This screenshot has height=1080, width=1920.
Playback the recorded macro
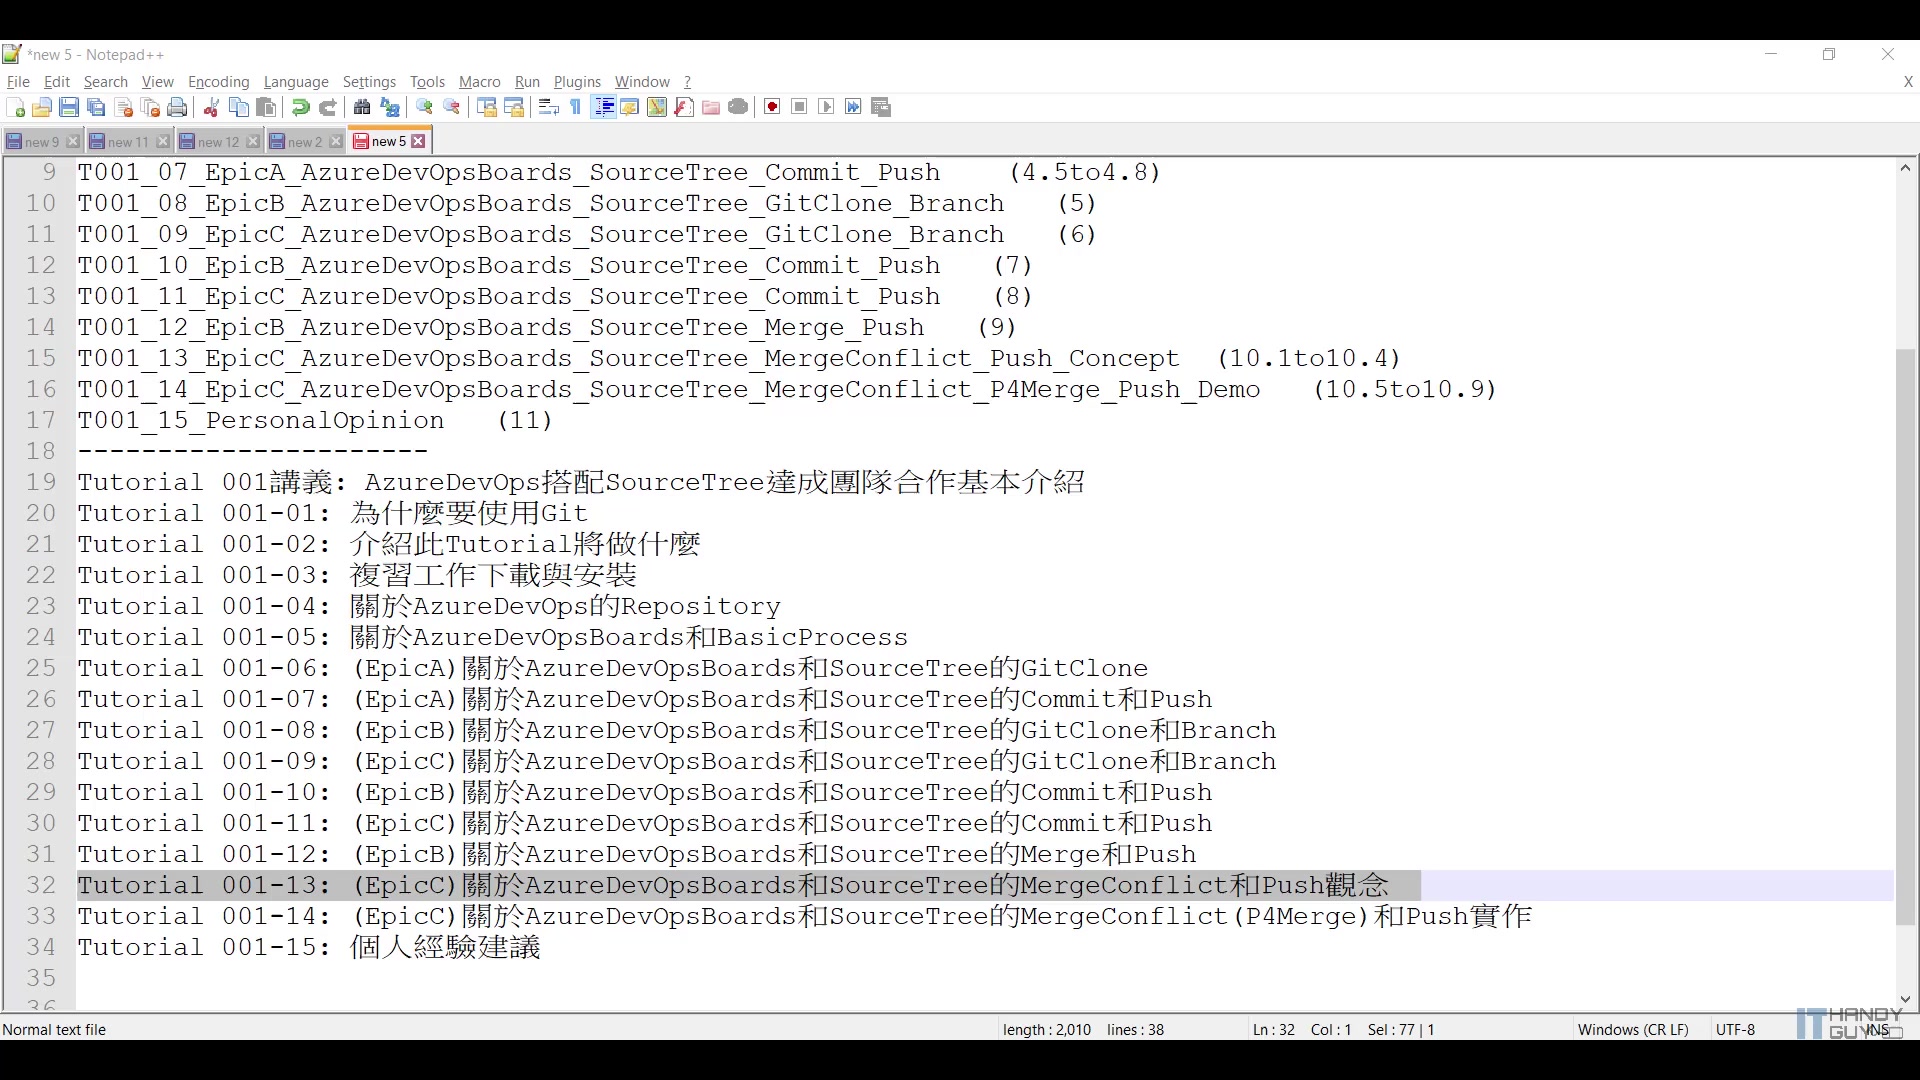826,107
